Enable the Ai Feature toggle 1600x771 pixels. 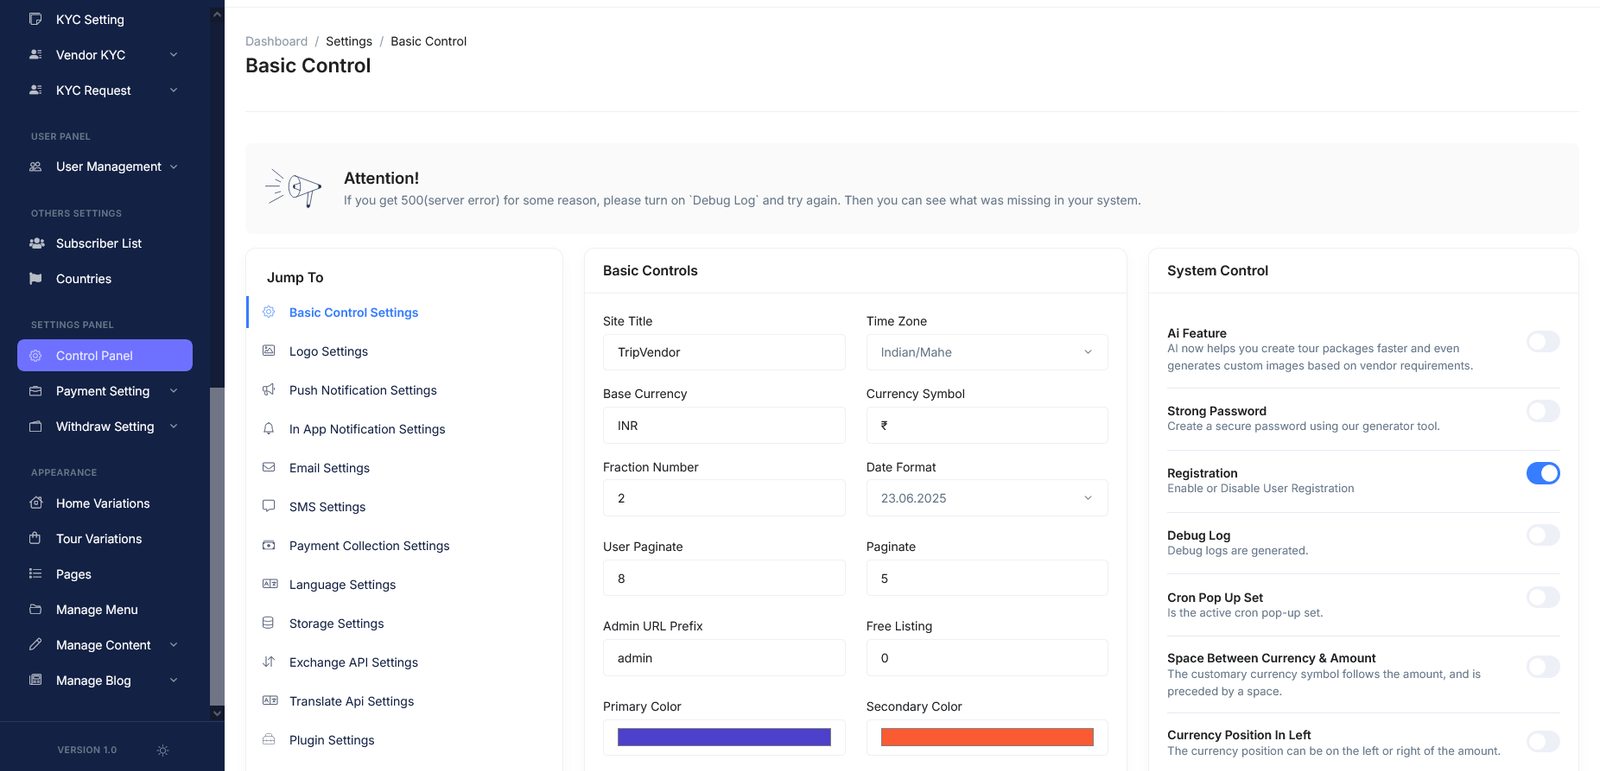point(1542,342)
